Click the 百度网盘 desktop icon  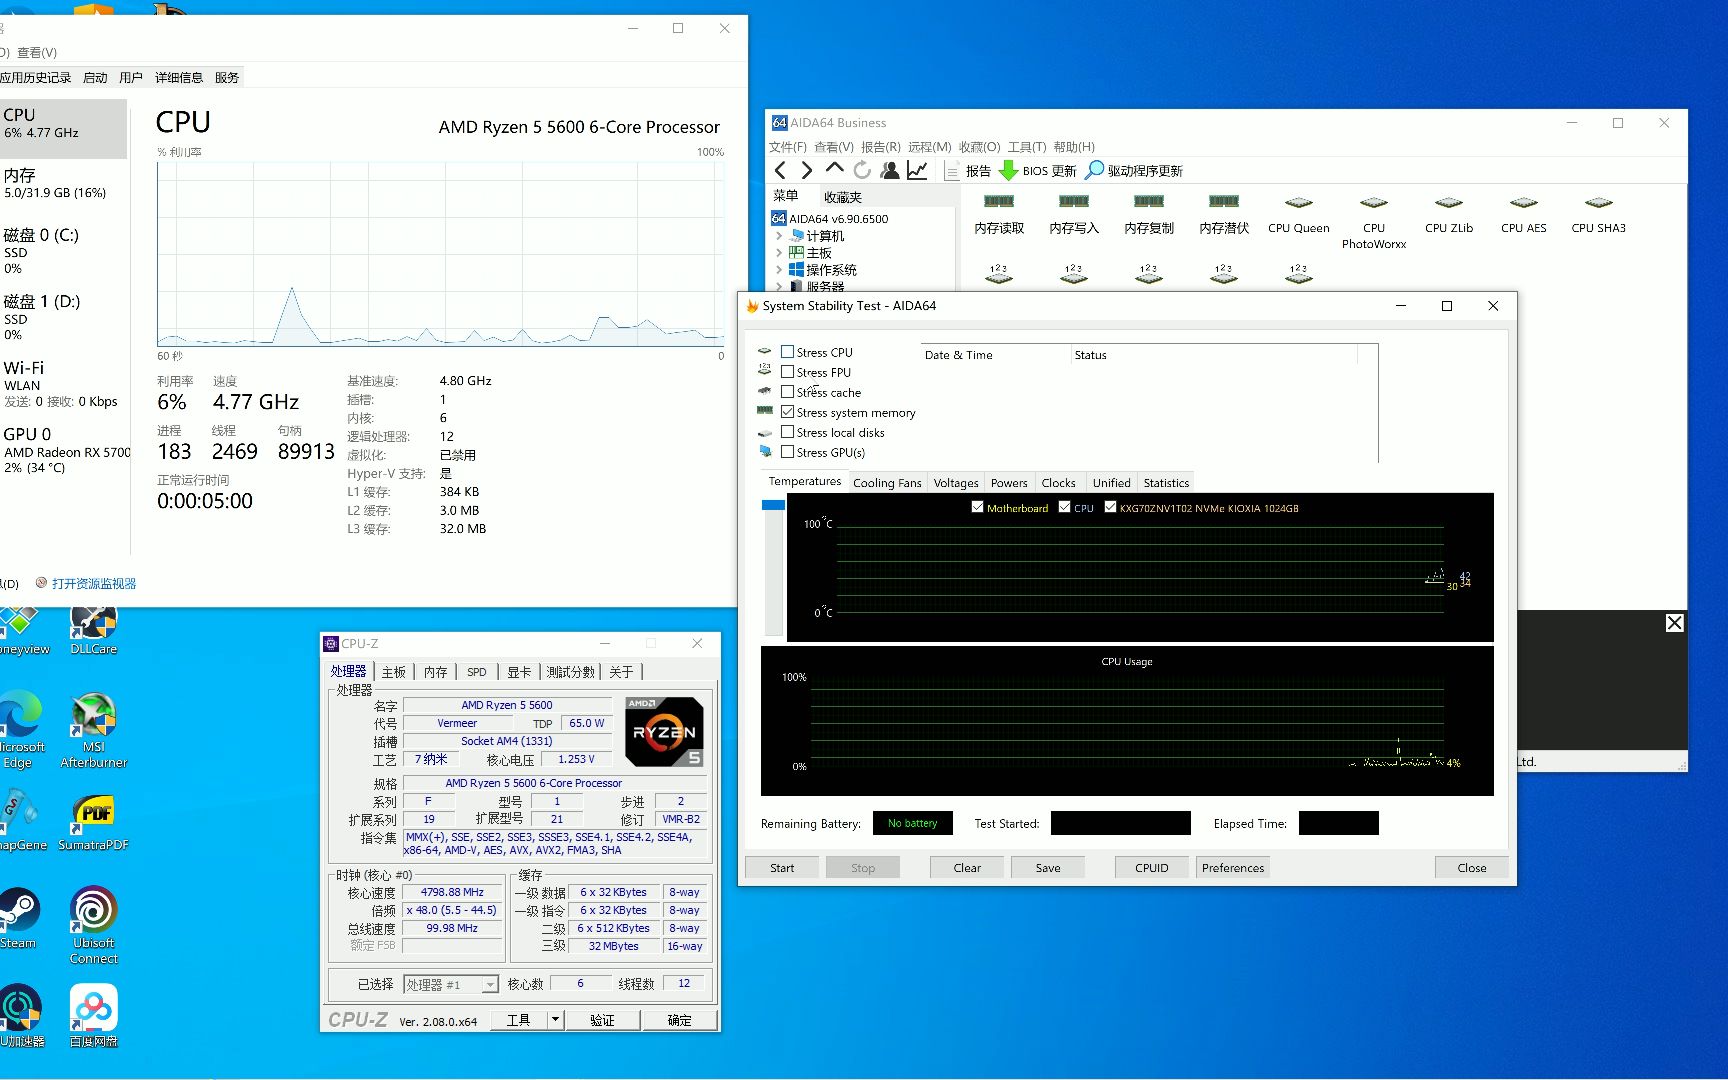pyautogui.click(x=94, y=1015)
